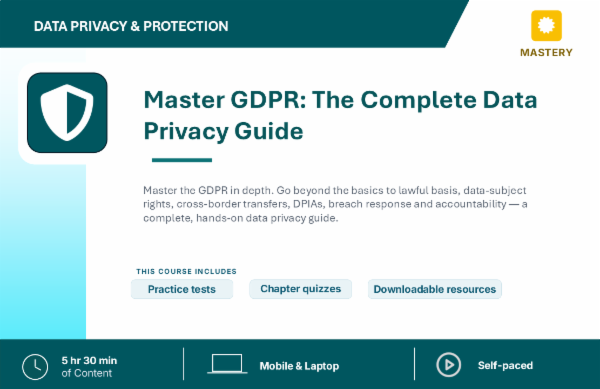Click the Data Privacy & Protection header

[x=131, y=26]
